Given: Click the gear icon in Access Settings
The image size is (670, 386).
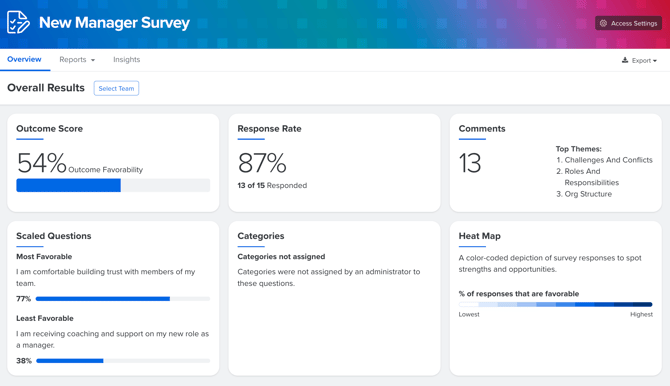Looking at the screenshot, I should 603,24.
